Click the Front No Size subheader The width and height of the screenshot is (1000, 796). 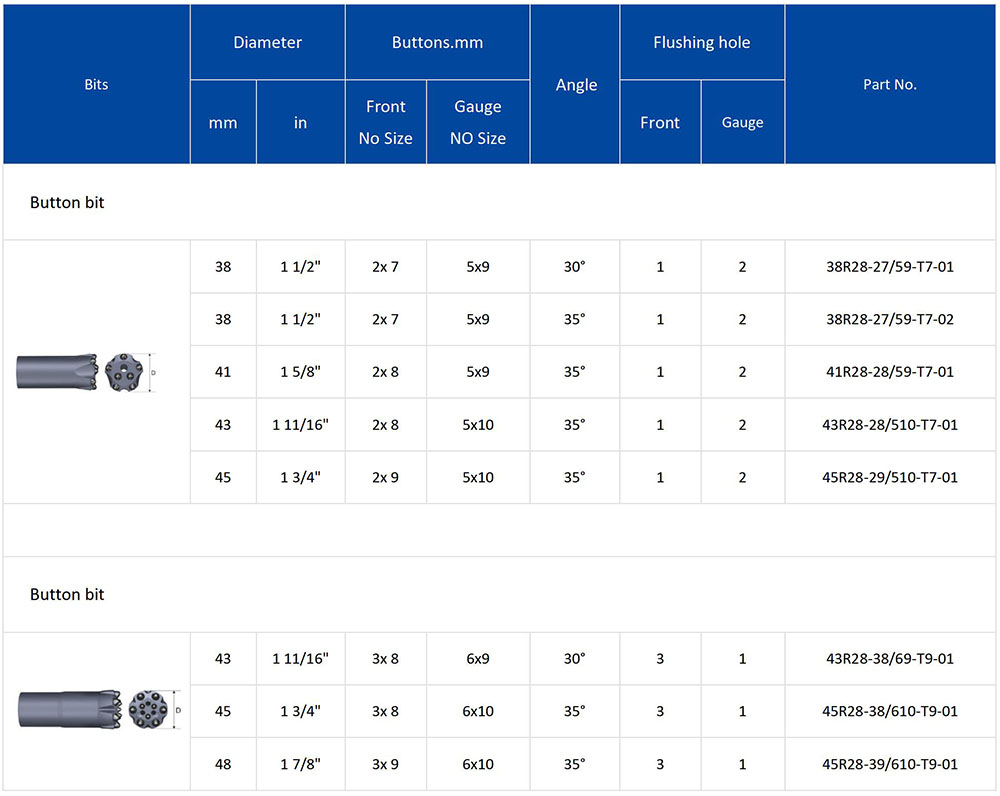tap(385, 122)
